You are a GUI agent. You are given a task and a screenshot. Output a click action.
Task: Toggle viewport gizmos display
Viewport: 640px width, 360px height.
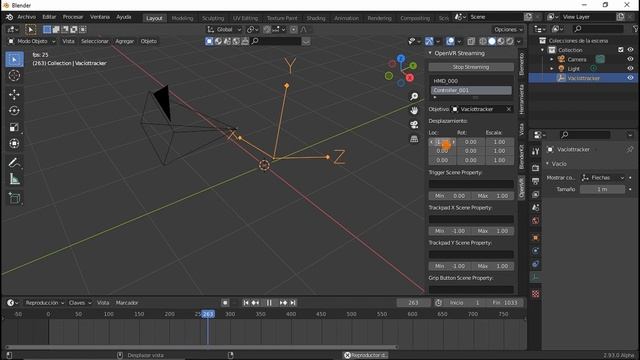(429, 41)
